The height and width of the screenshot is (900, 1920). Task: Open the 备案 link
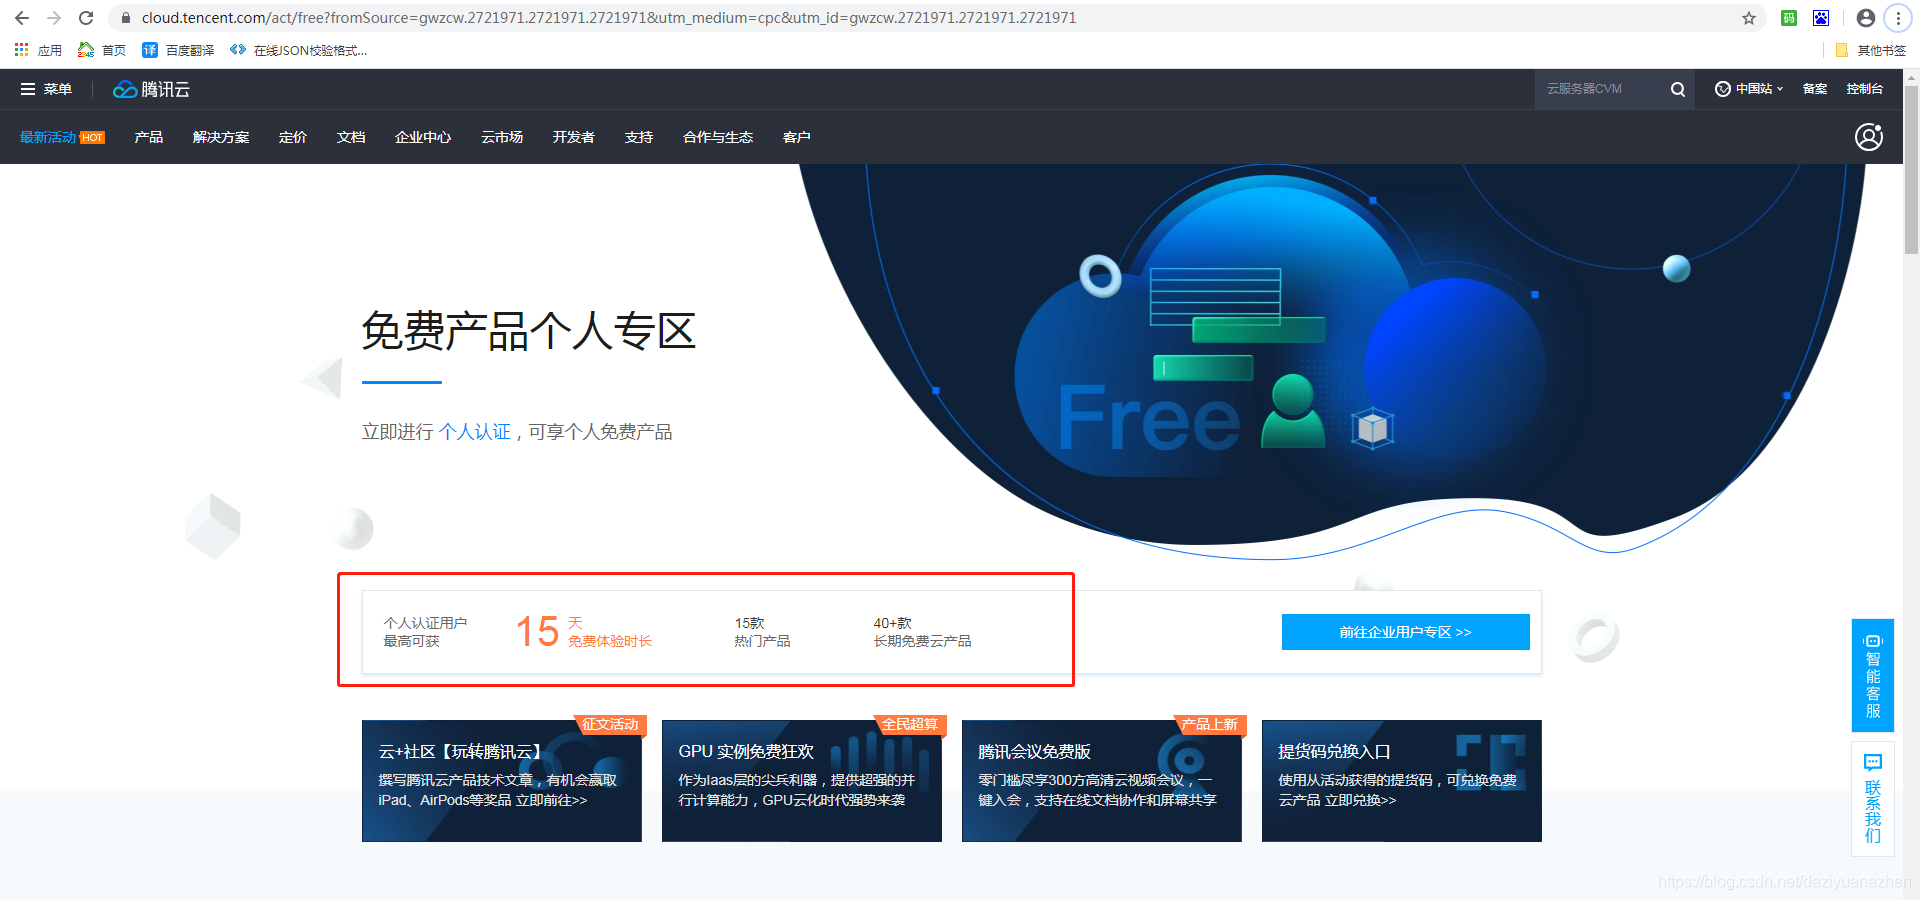[1815, 89]
